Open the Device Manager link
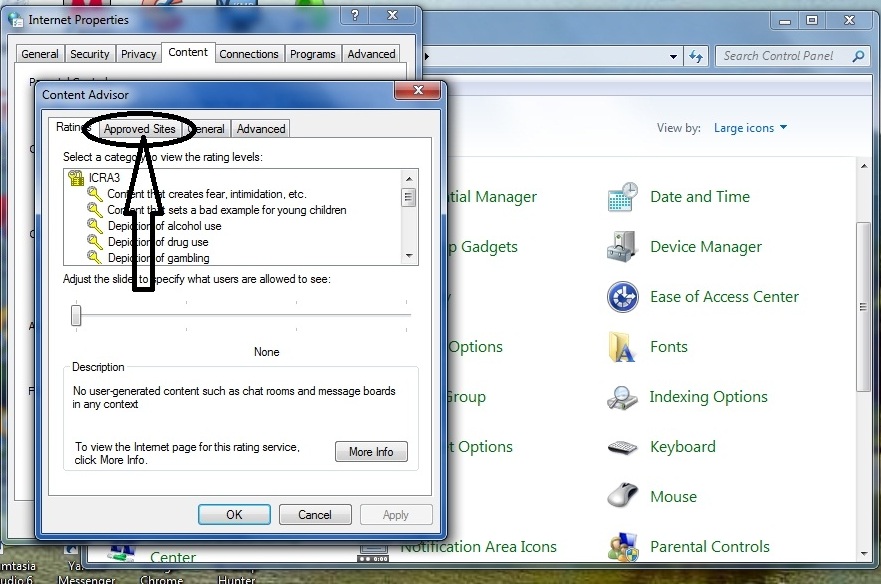This screenshot has height=584, width=881. pos(706,247)
